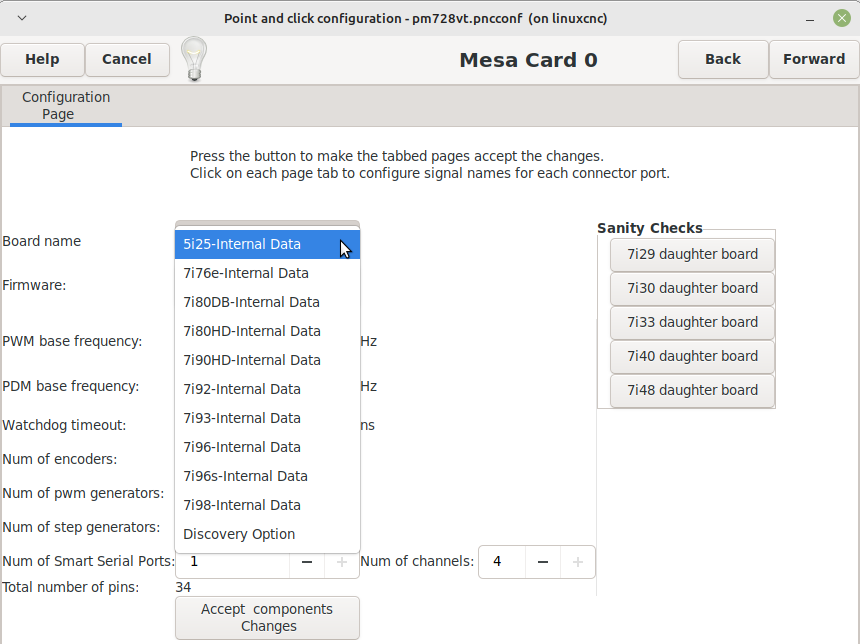Run 7i29 daughter board sanity check

692,255
